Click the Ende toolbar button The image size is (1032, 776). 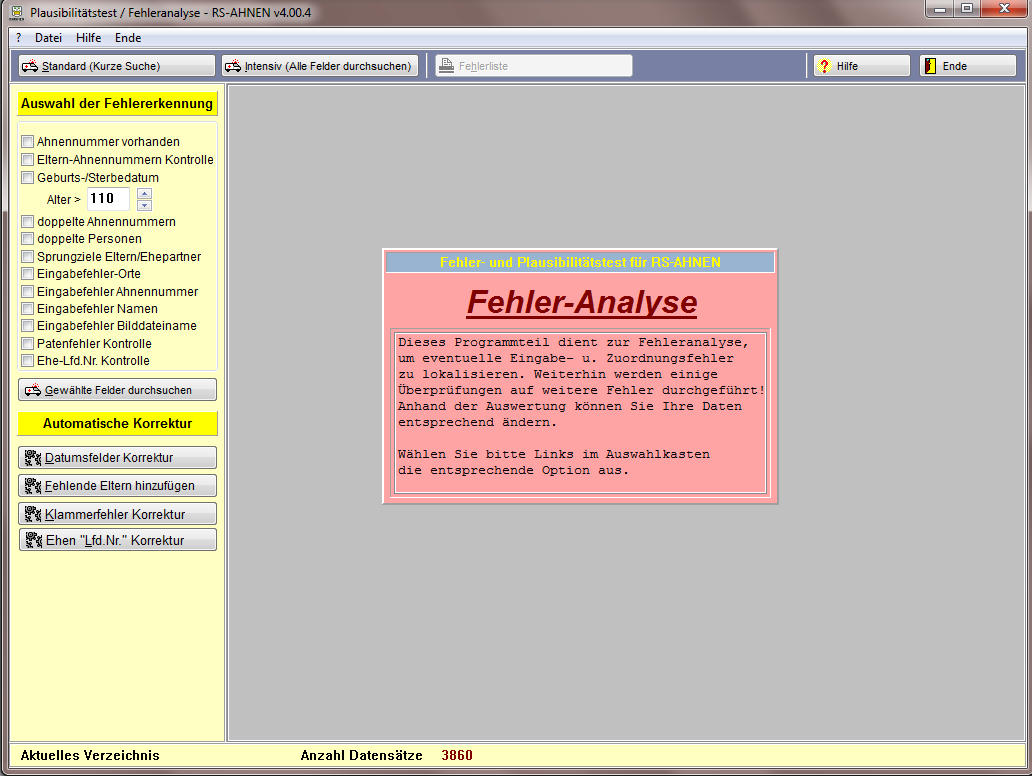(x=968, y=66)
